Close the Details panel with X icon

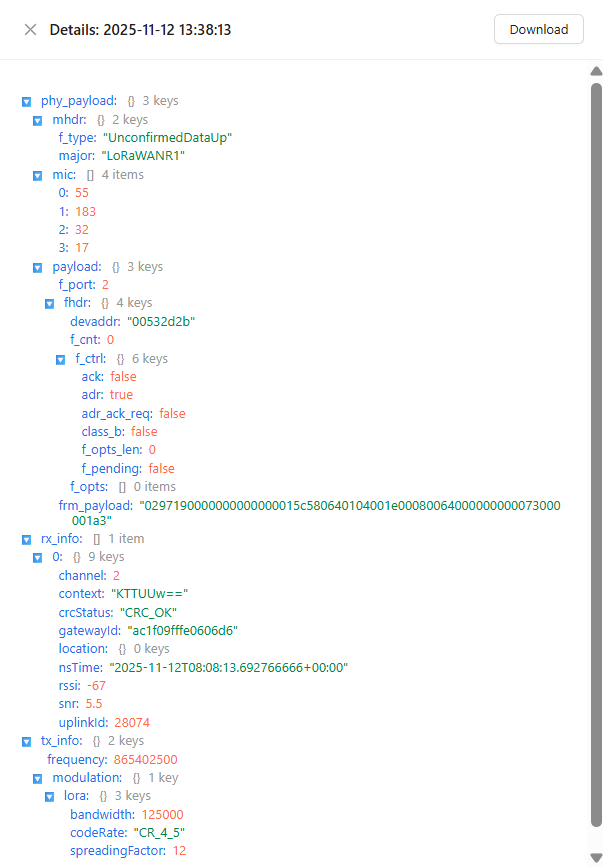30,30
